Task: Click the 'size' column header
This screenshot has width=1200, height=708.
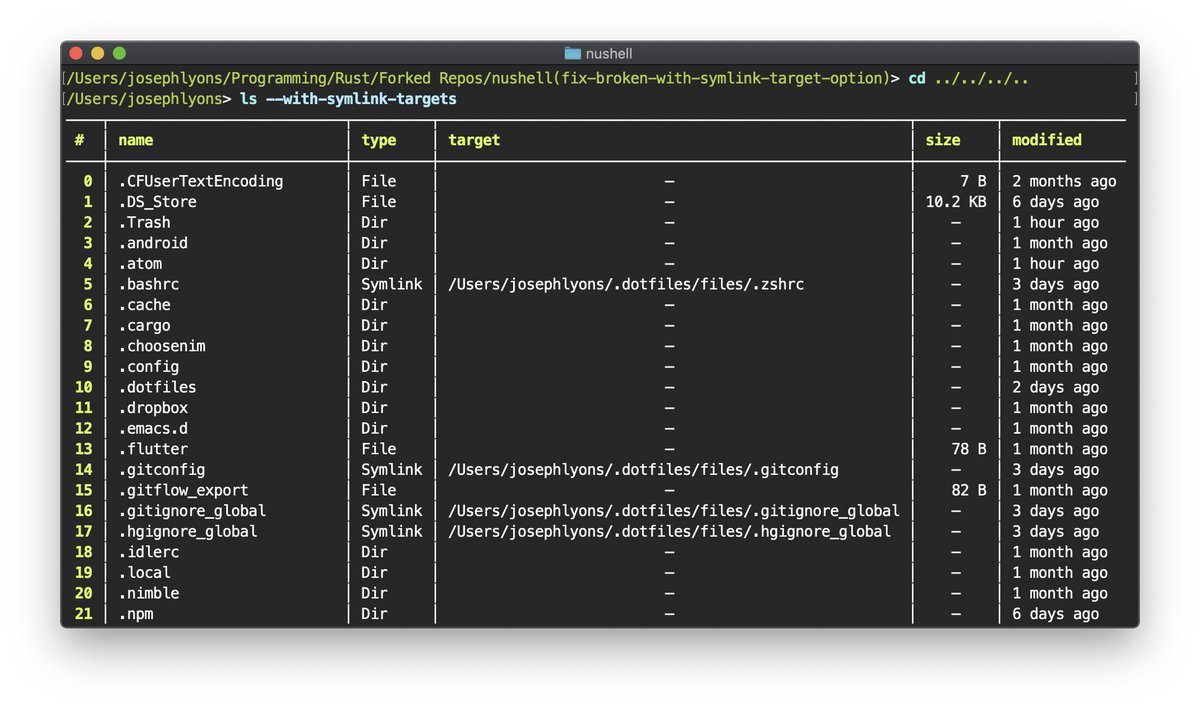Action: coord(943,140)
